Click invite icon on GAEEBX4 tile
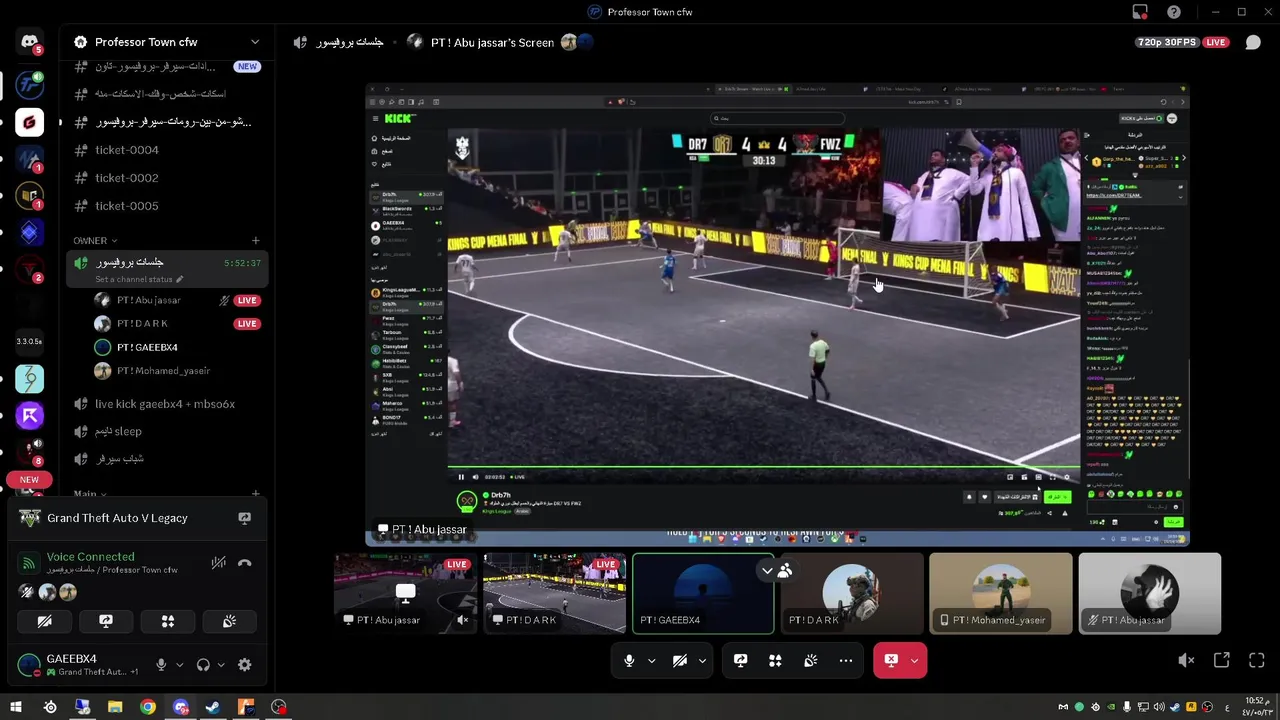 pyautogui.click(x=785, y=571)
